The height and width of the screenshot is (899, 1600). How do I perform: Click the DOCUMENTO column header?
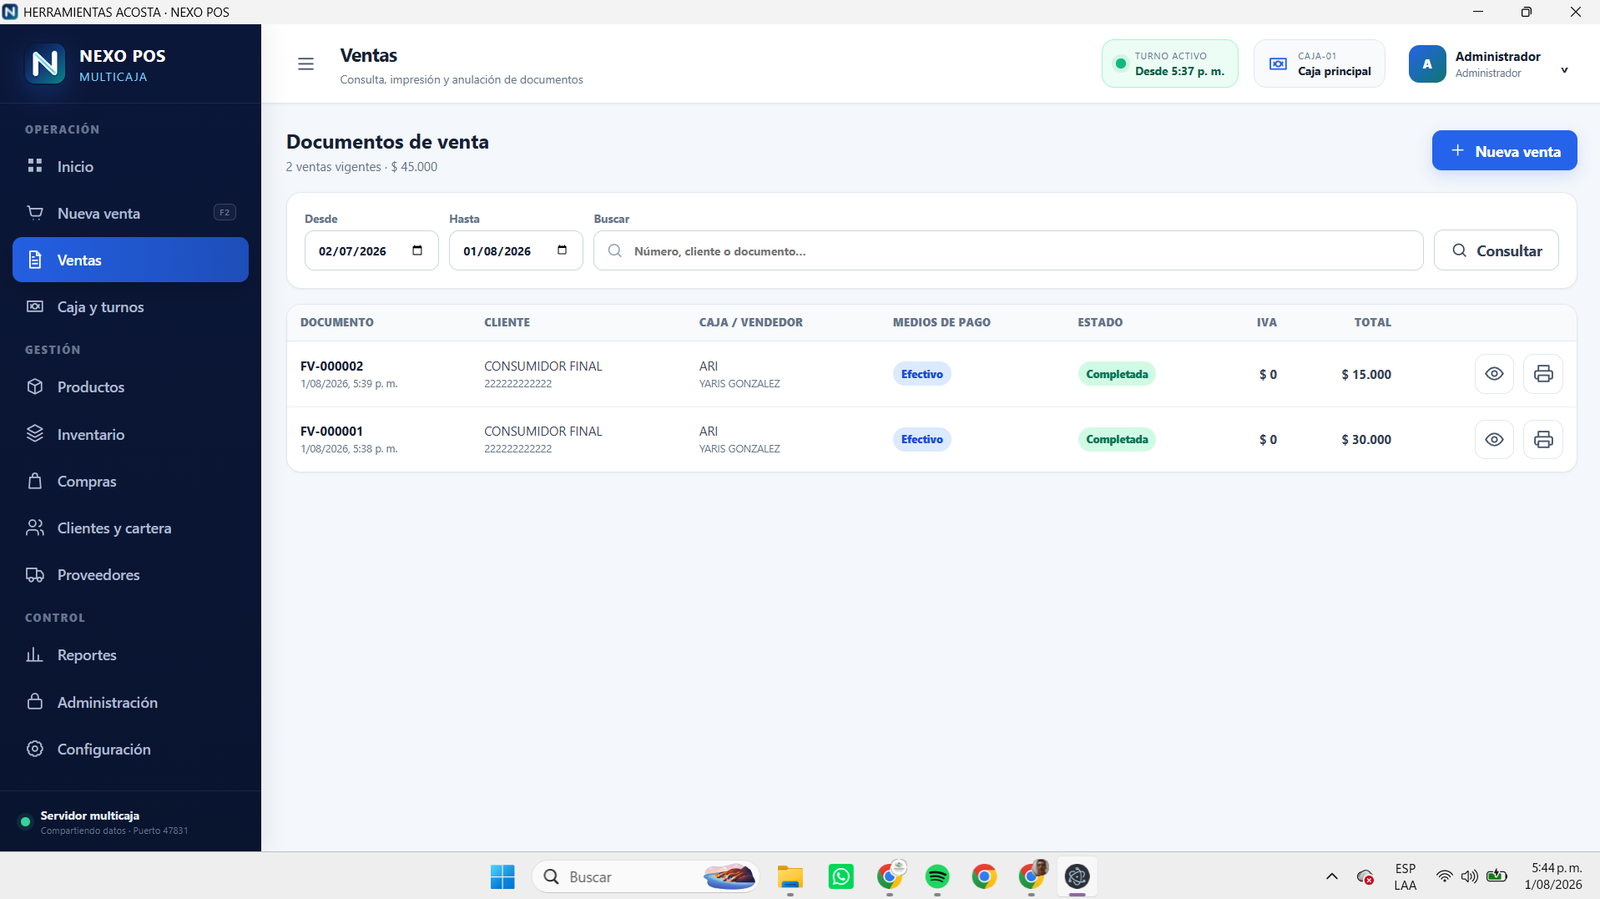pyautogui.click(x=337, y=322)
